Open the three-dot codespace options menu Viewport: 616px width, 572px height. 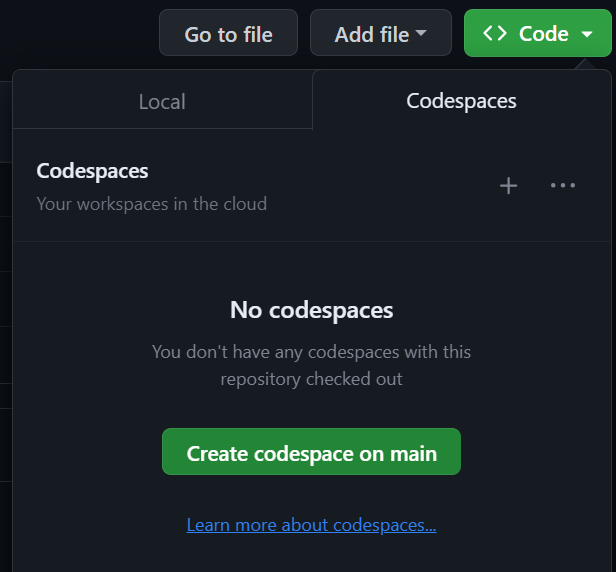[x=563, y=185]
